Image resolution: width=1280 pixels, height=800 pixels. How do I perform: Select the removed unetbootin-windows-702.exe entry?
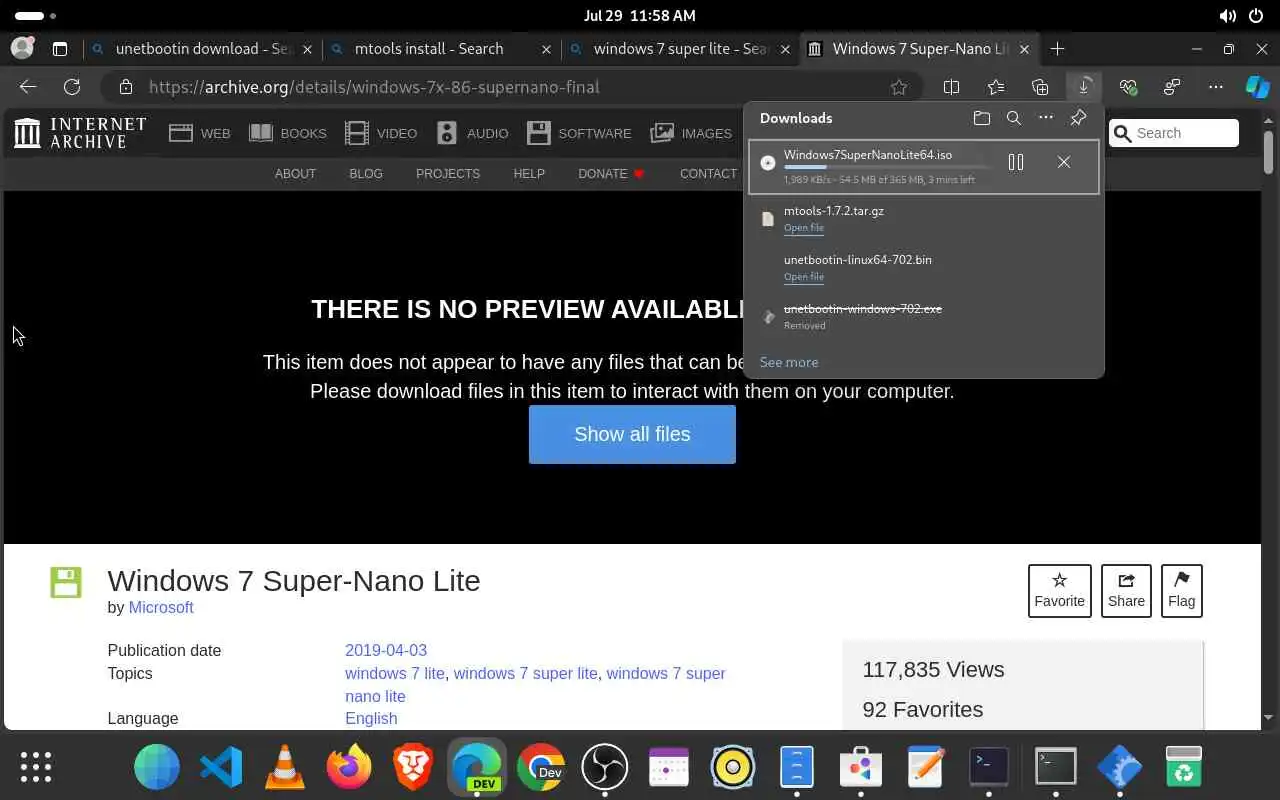(x=924, y=316)
